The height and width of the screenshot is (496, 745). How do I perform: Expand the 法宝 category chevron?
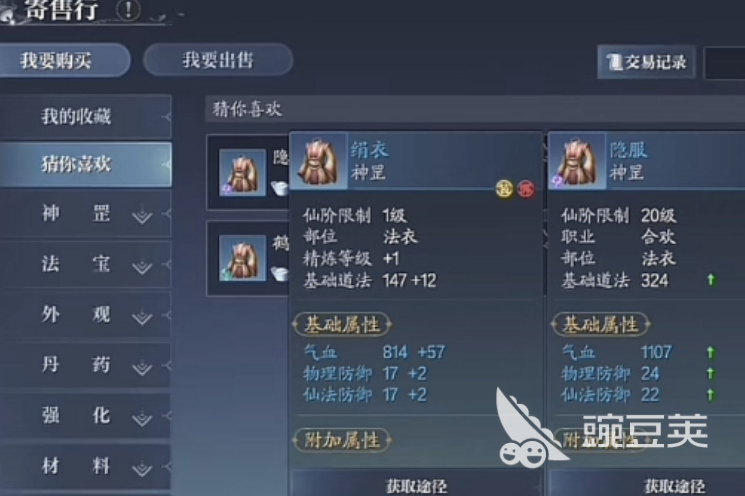pyautogui.click(x=142, y=267)
